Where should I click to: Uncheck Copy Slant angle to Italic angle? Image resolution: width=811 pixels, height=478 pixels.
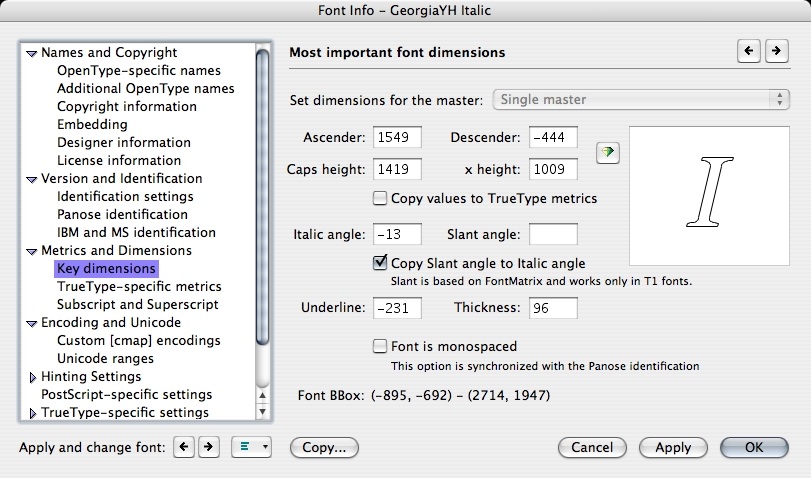(x=380, y=263)
